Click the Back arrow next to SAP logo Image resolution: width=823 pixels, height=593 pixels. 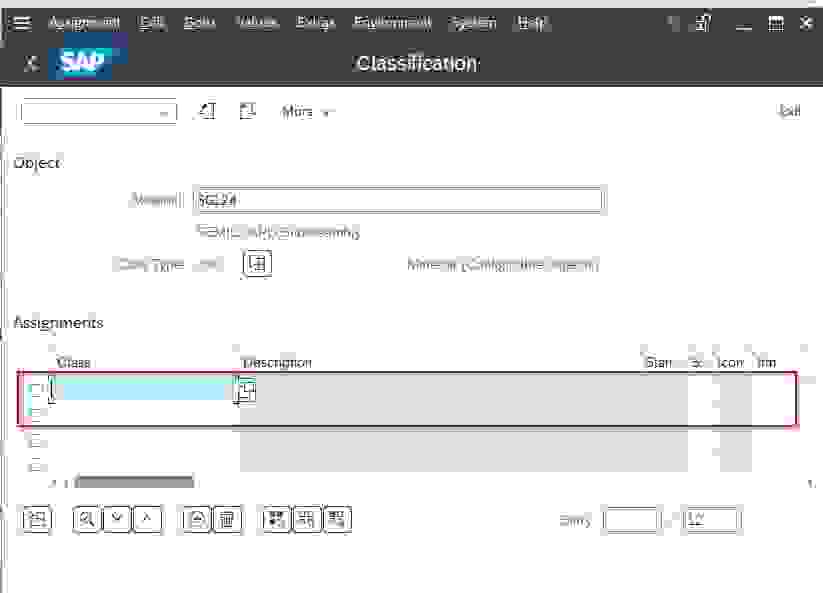pos(30,62)
